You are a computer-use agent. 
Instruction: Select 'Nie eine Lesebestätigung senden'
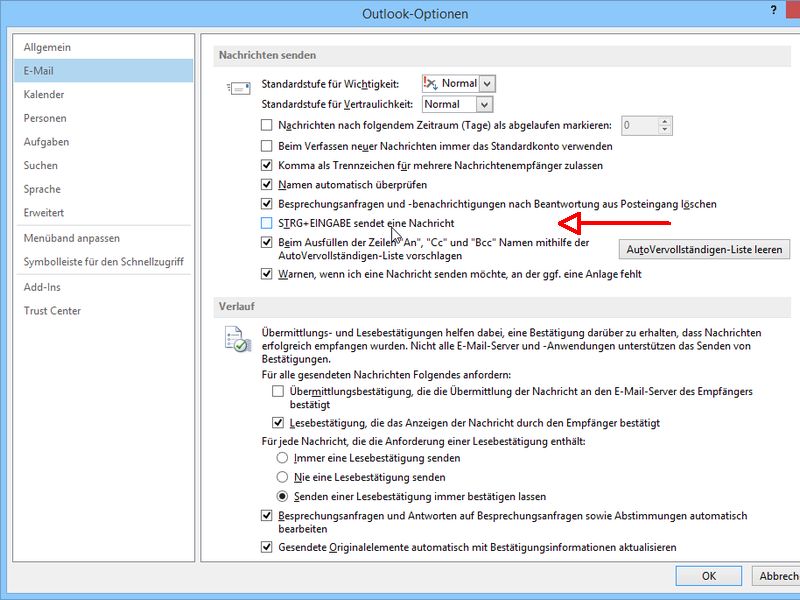282,478
